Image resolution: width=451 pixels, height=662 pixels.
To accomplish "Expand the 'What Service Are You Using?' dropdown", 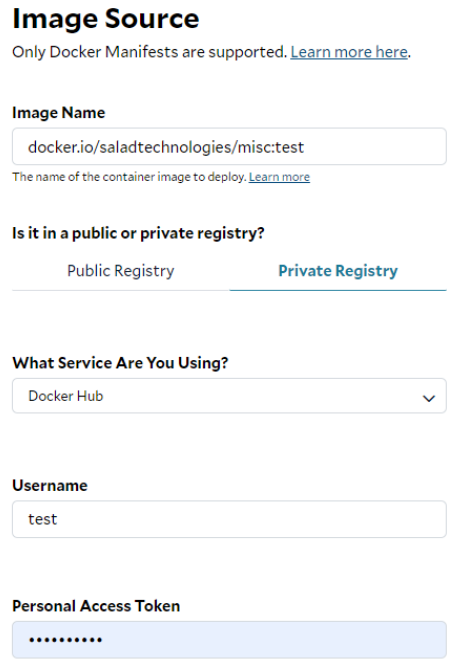I will [229, 396].
